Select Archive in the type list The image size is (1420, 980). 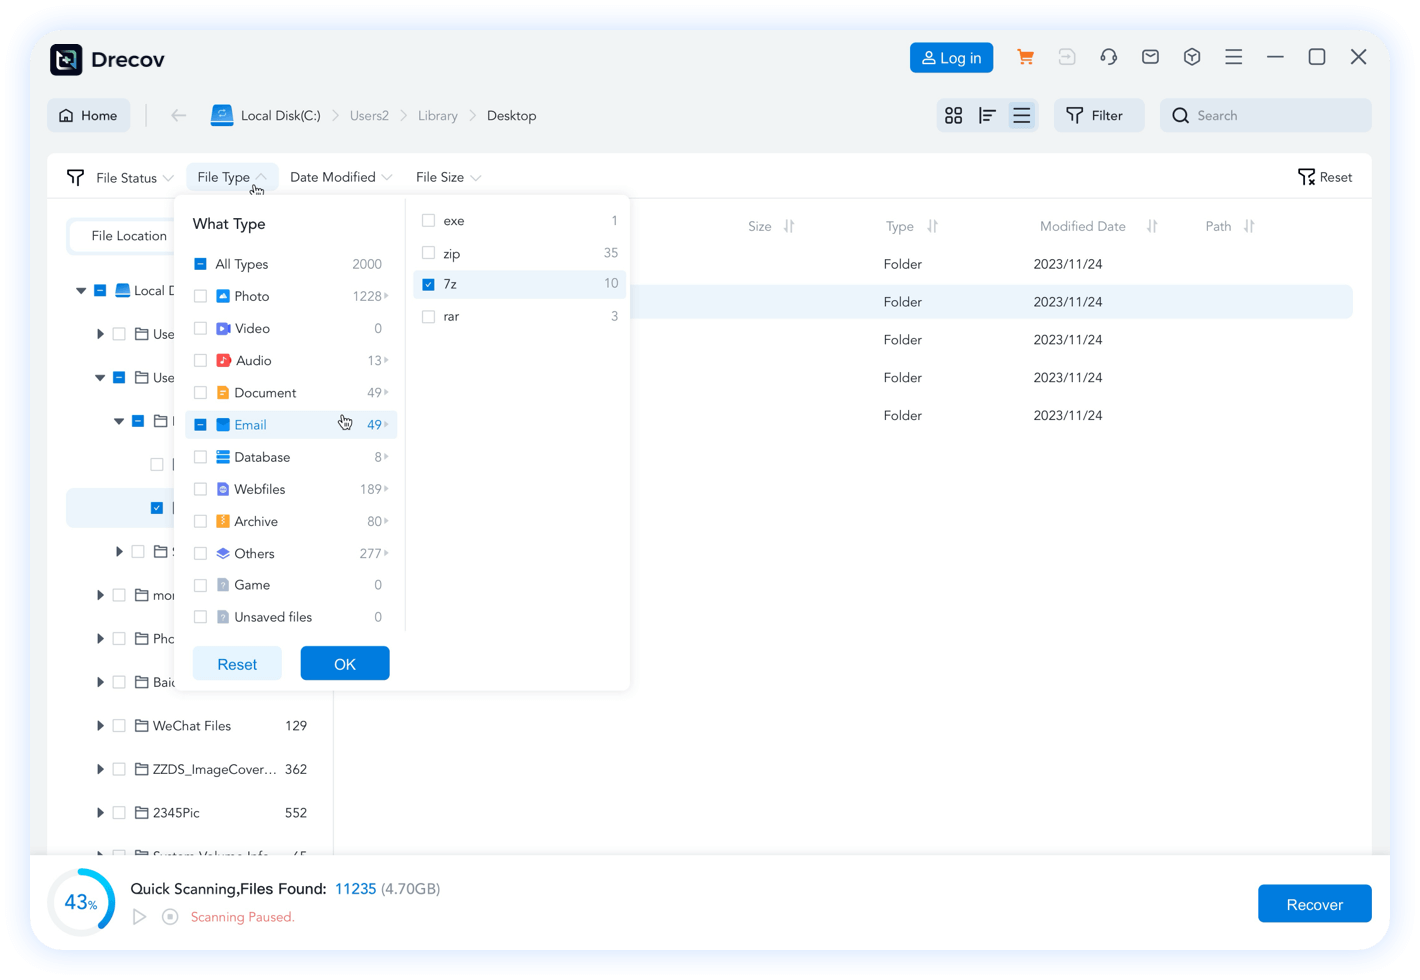pos(256,521)
